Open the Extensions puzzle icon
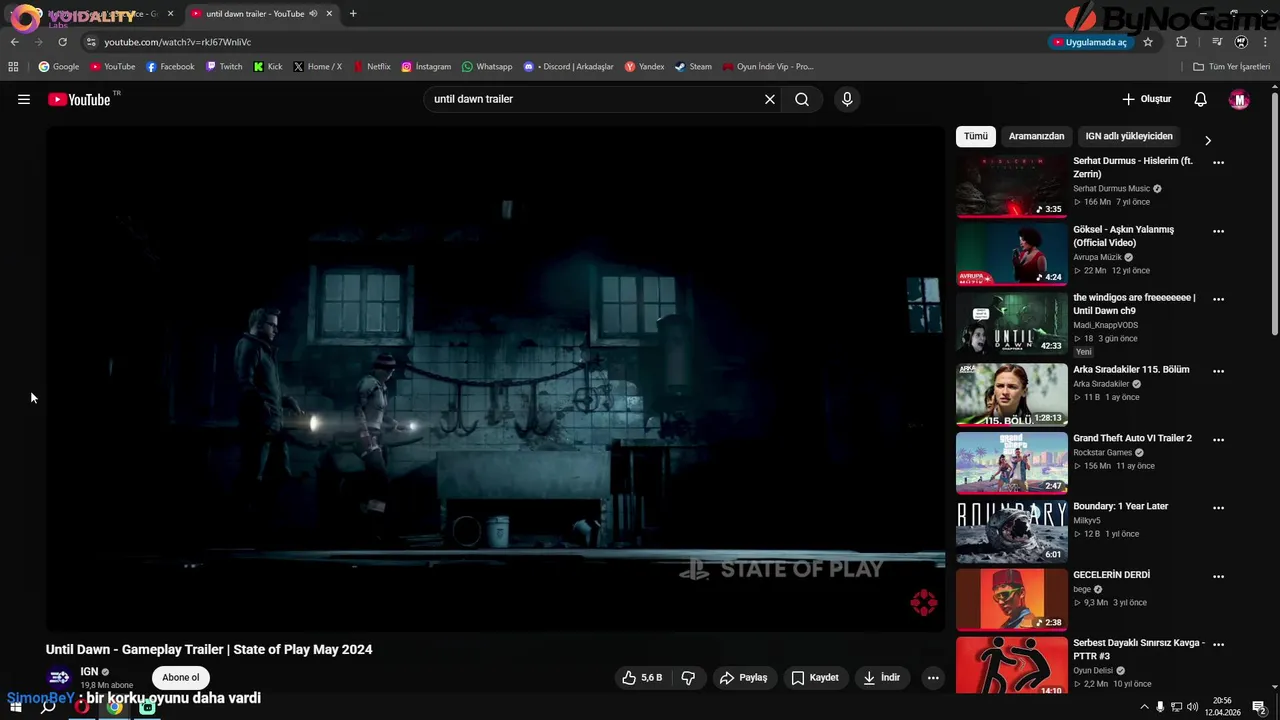This screenshot has height=720, width=1280. coord(1182,42)
